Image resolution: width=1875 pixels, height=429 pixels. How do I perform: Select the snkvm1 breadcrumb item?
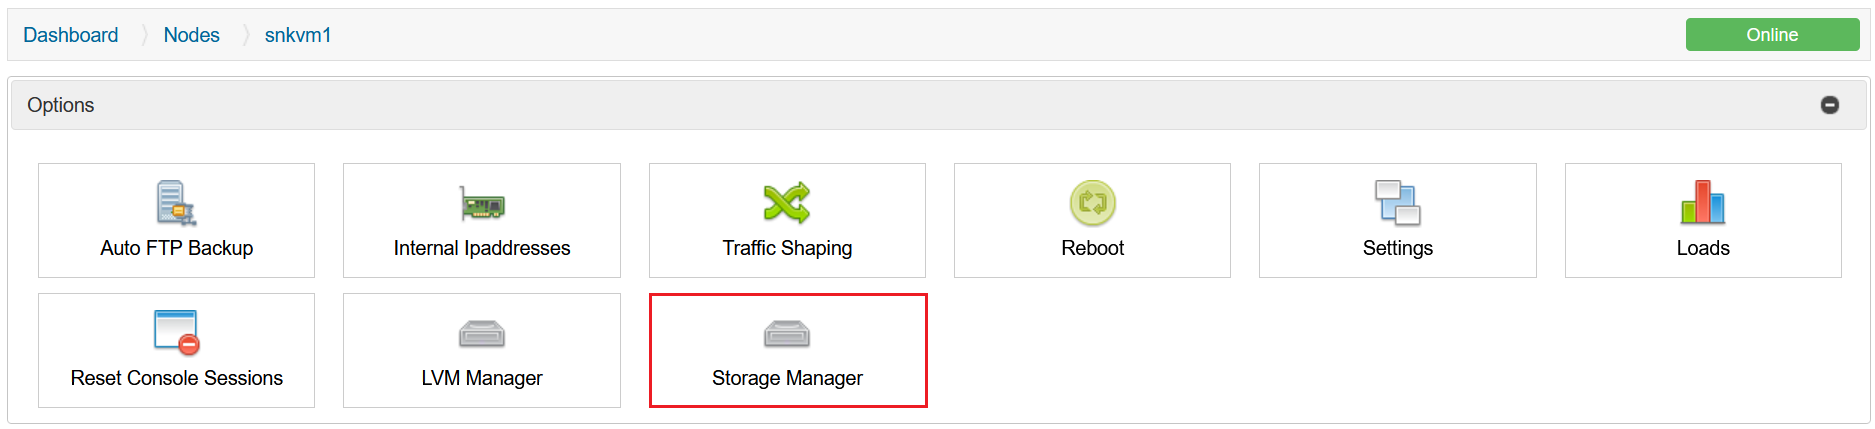coord(298,35)
